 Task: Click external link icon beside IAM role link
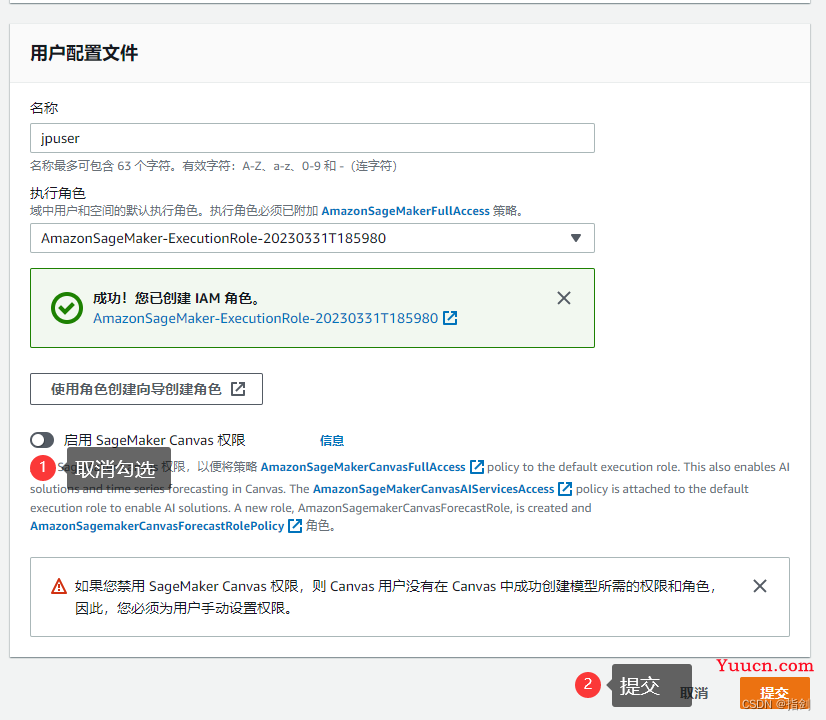[450, 318]
